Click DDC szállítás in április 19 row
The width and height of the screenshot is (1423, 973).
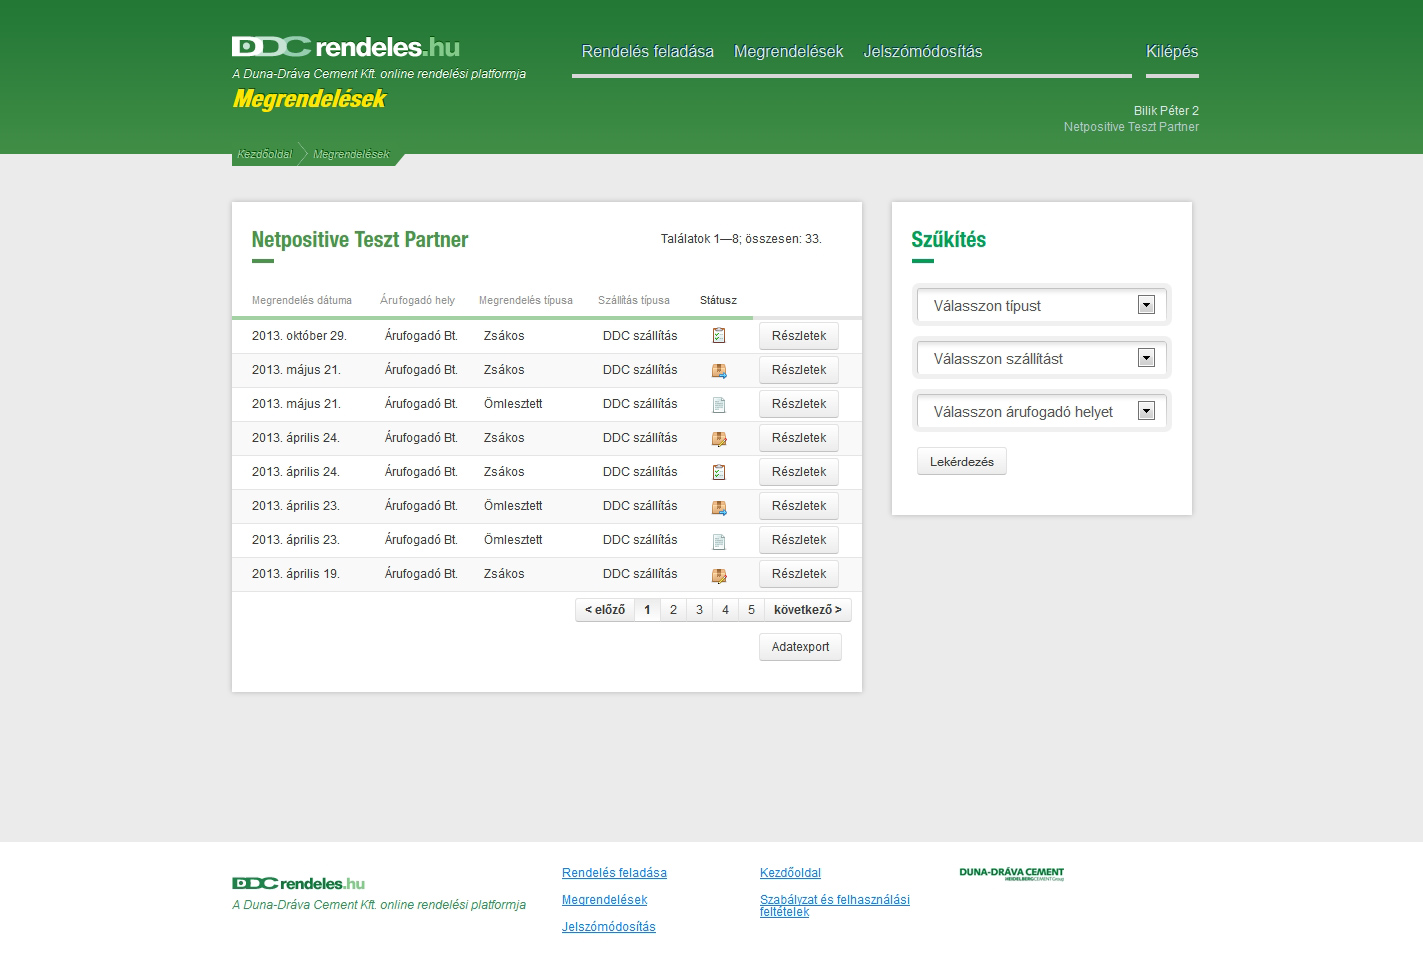point(640,574)
